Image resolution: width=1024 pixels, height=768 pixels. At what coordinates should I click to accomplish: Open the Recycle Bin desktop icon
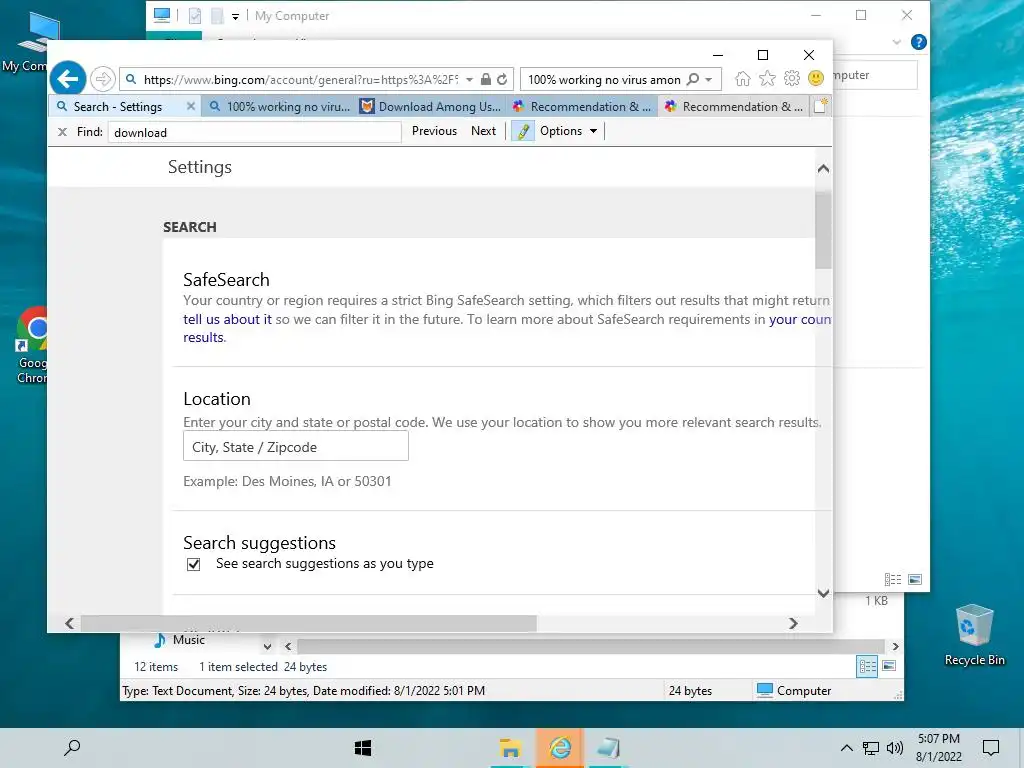click(x=974, y=635)
